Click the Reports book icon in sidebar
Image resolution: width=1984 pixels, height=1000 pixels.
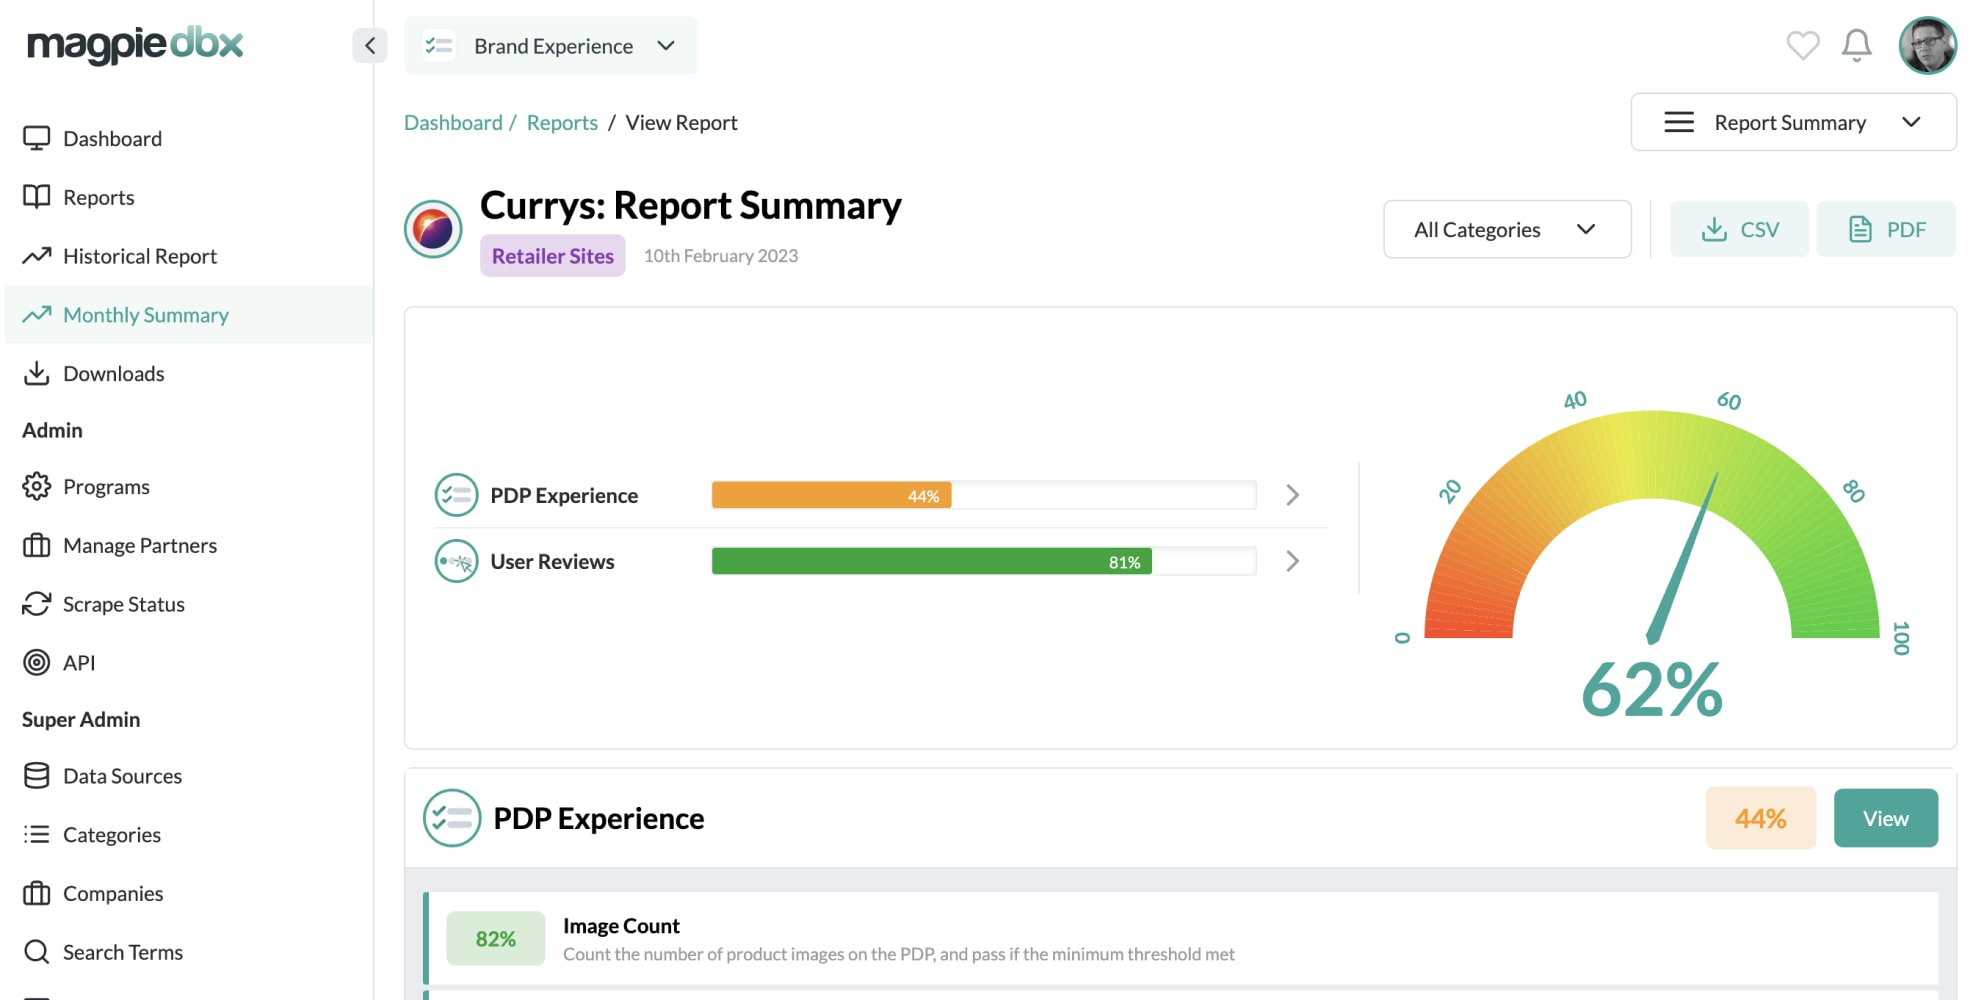pyautogui.click(x=37, y=197)
